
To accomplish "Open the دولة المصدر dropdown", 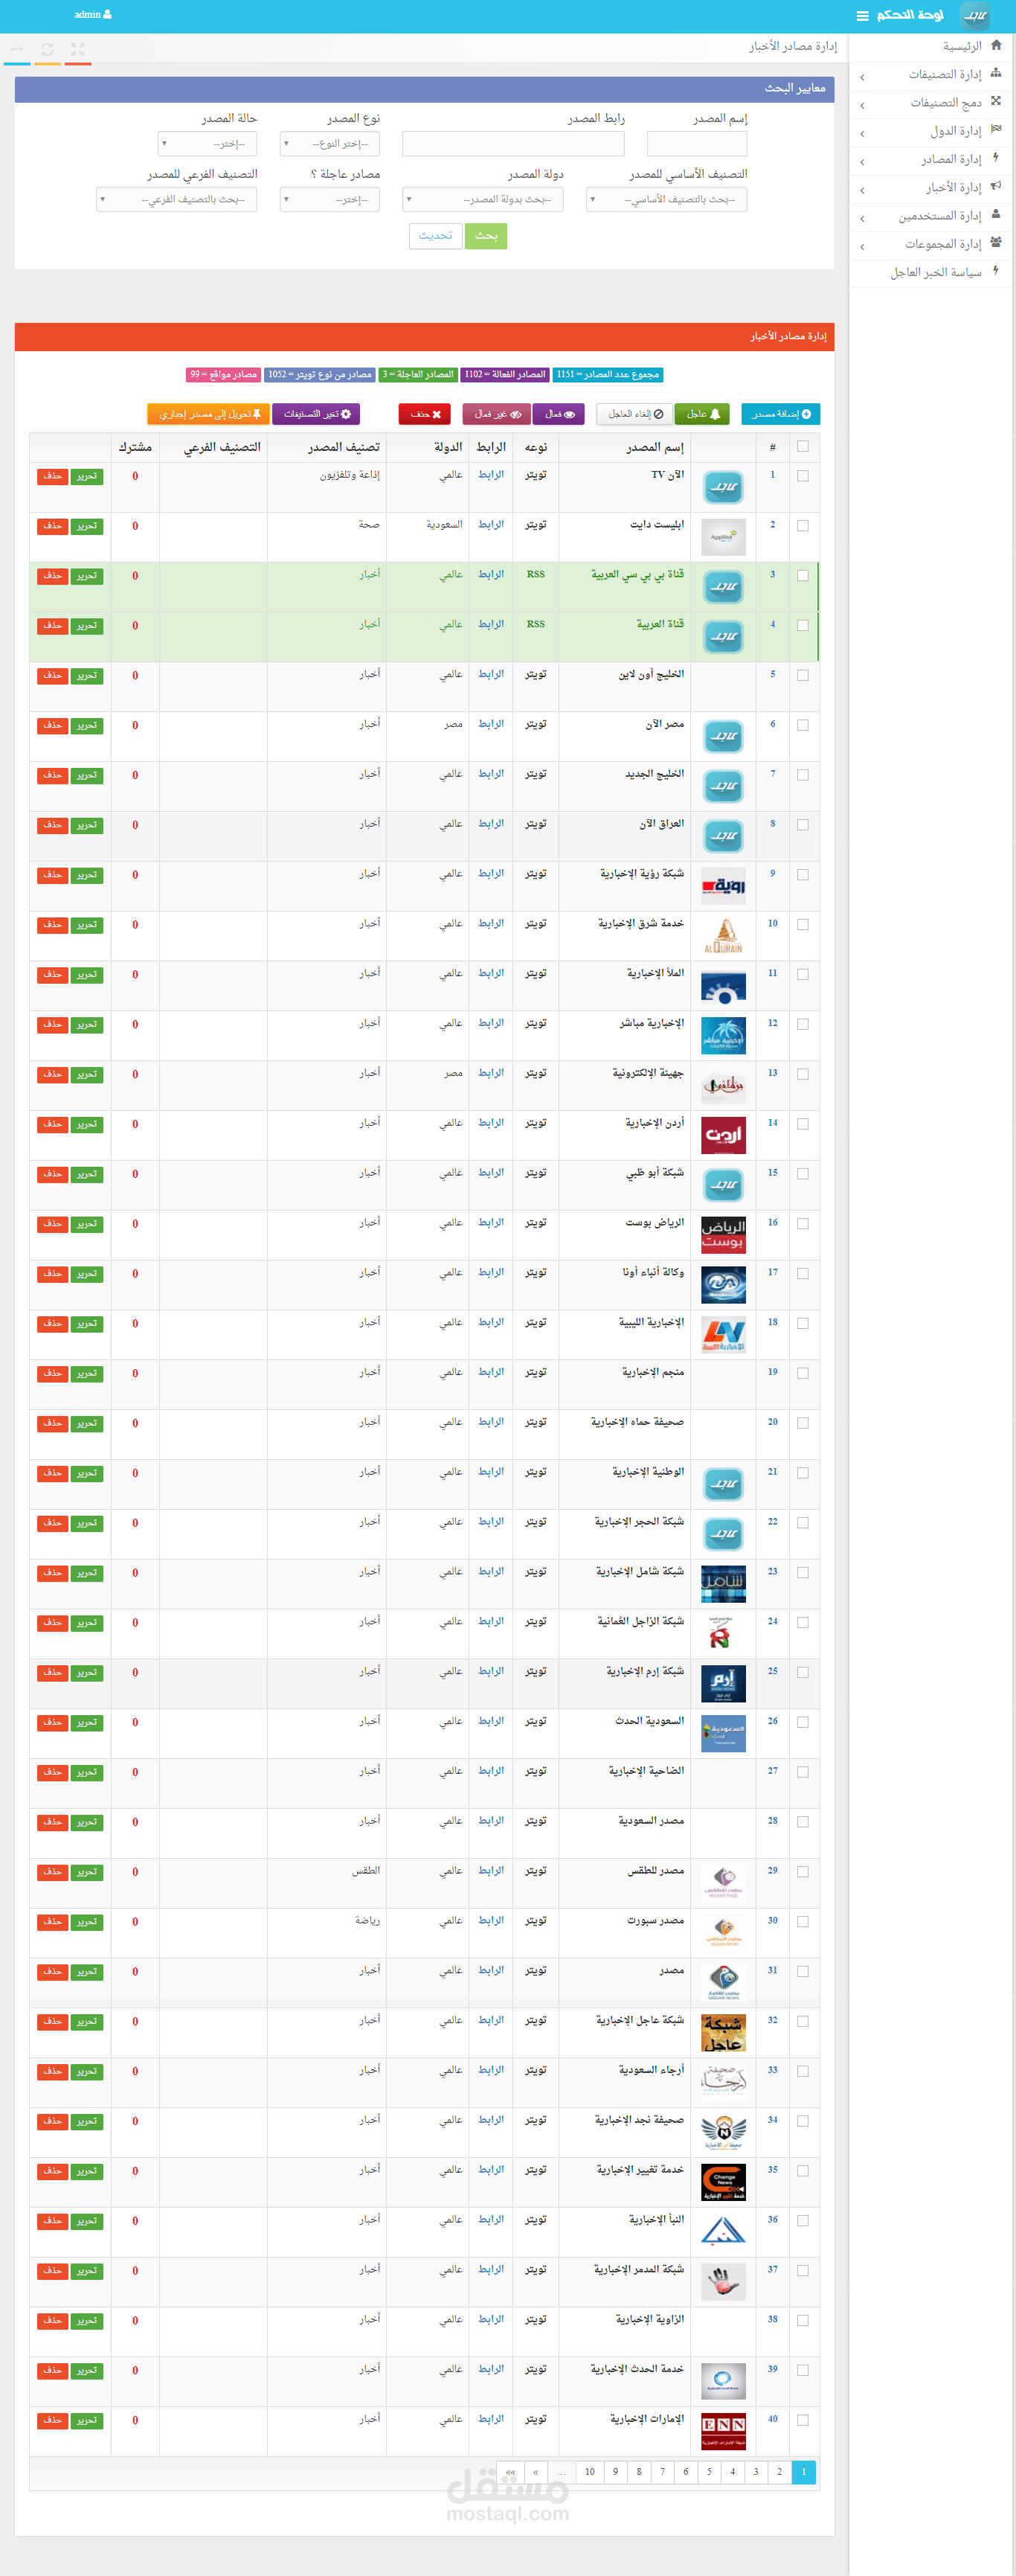I will pyautogui.click(x=483, y=200).
